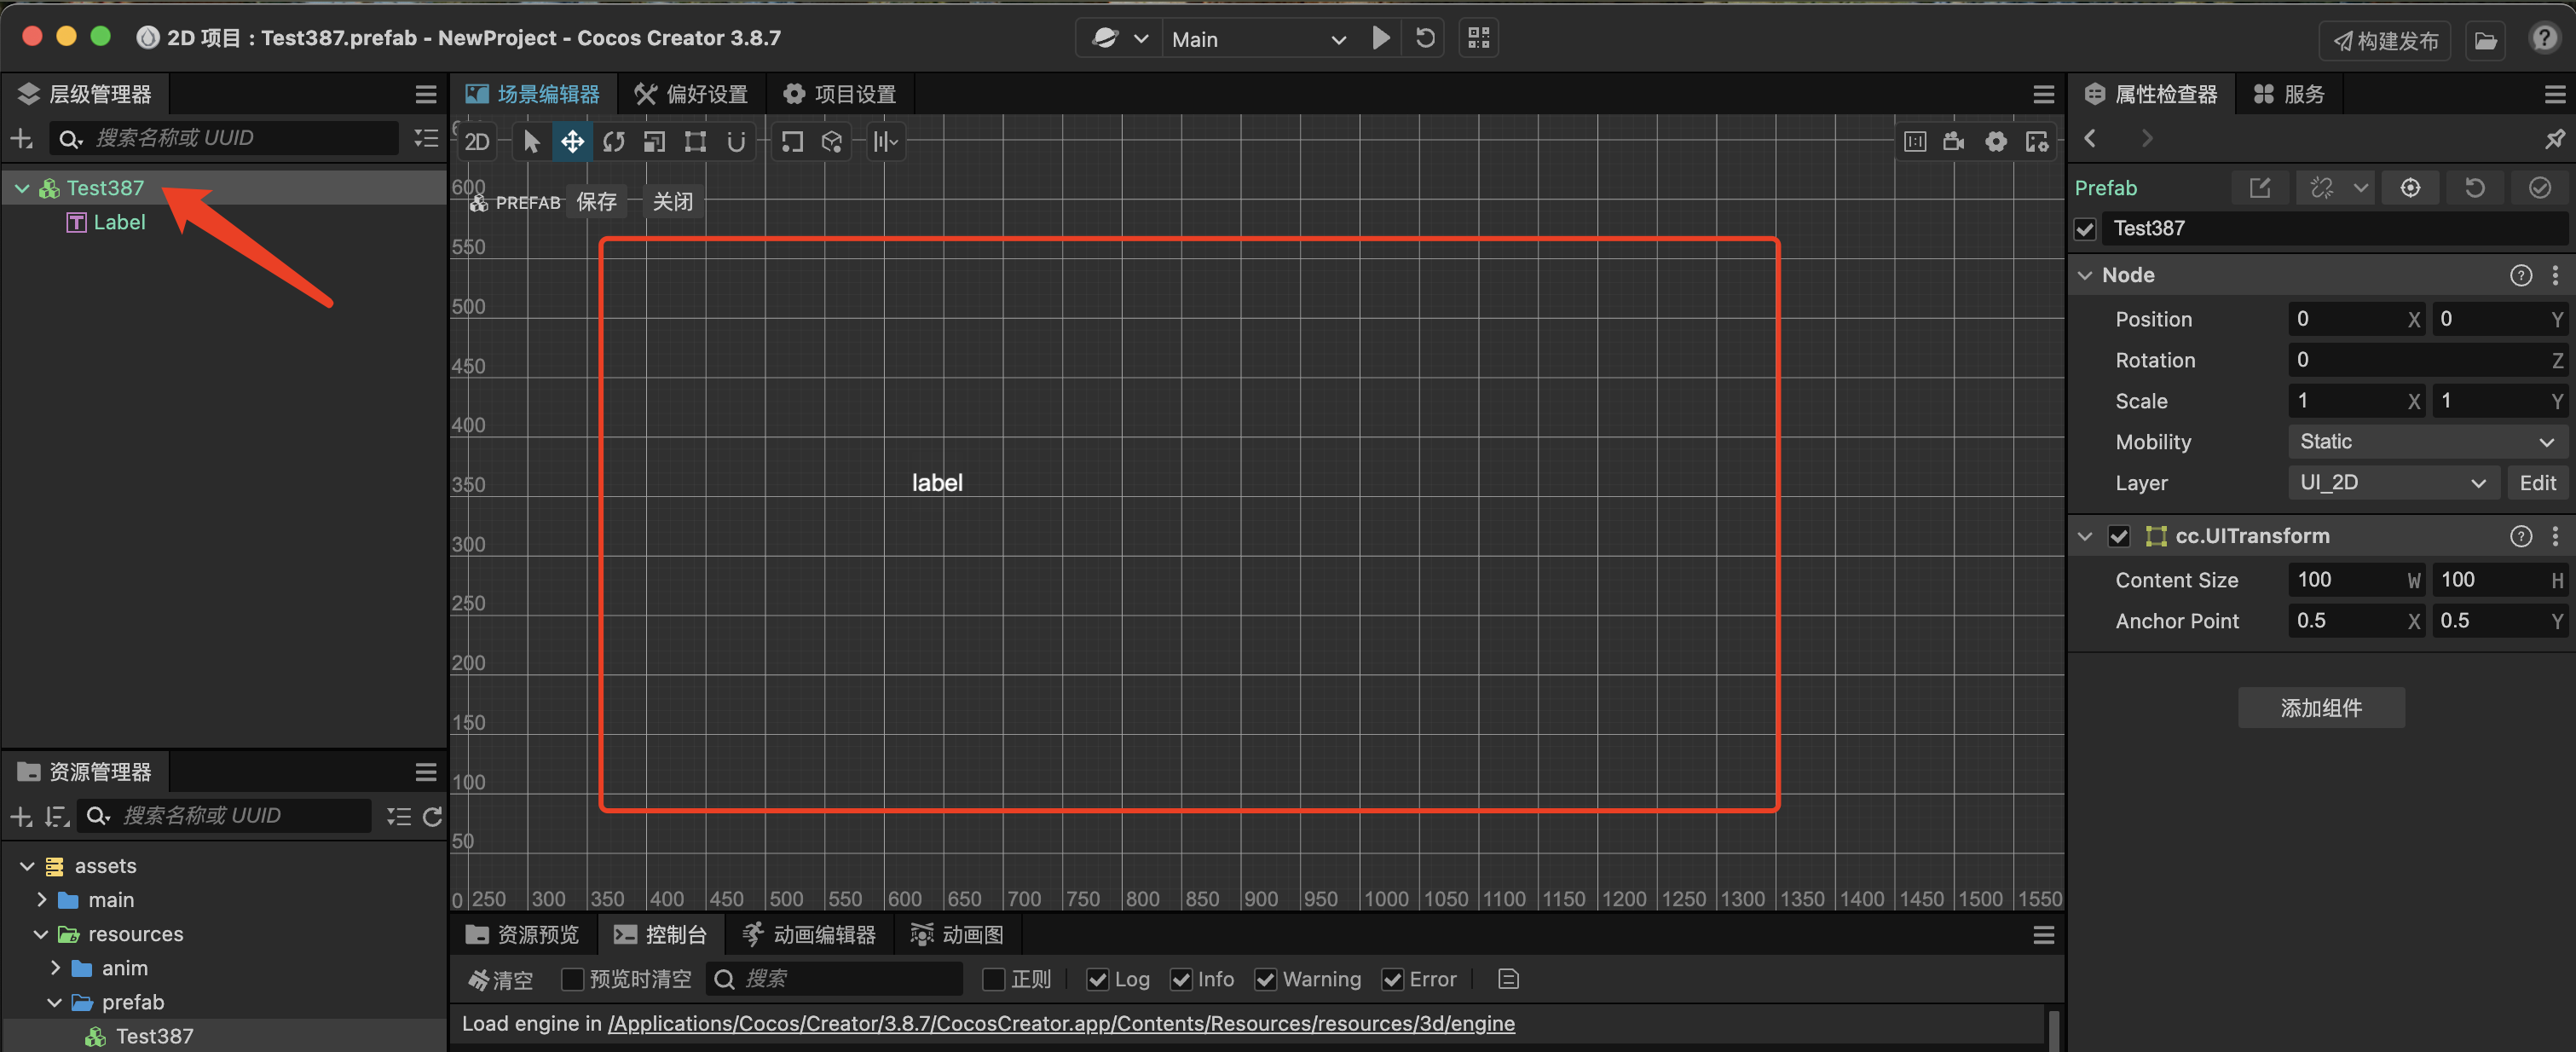The image size is (2576, 1052).
Task: Select the Move tool in scene toolbar
Action: tap(572, 142)
